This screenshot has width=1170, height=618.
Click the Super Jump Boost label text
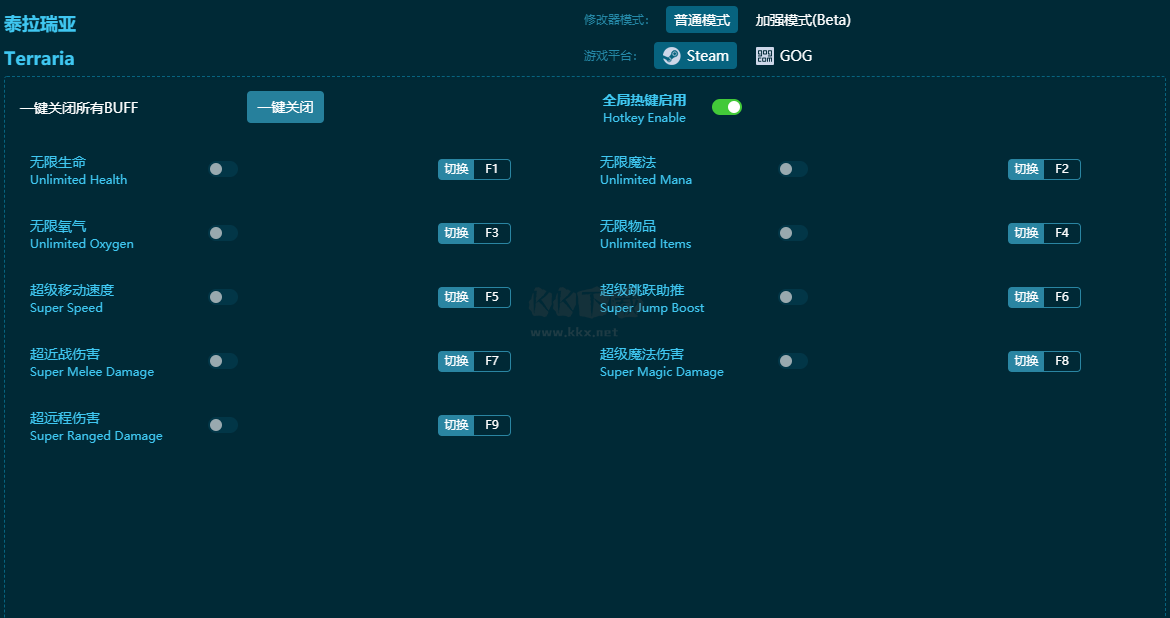pyautogui.click(x=652, y=308)
